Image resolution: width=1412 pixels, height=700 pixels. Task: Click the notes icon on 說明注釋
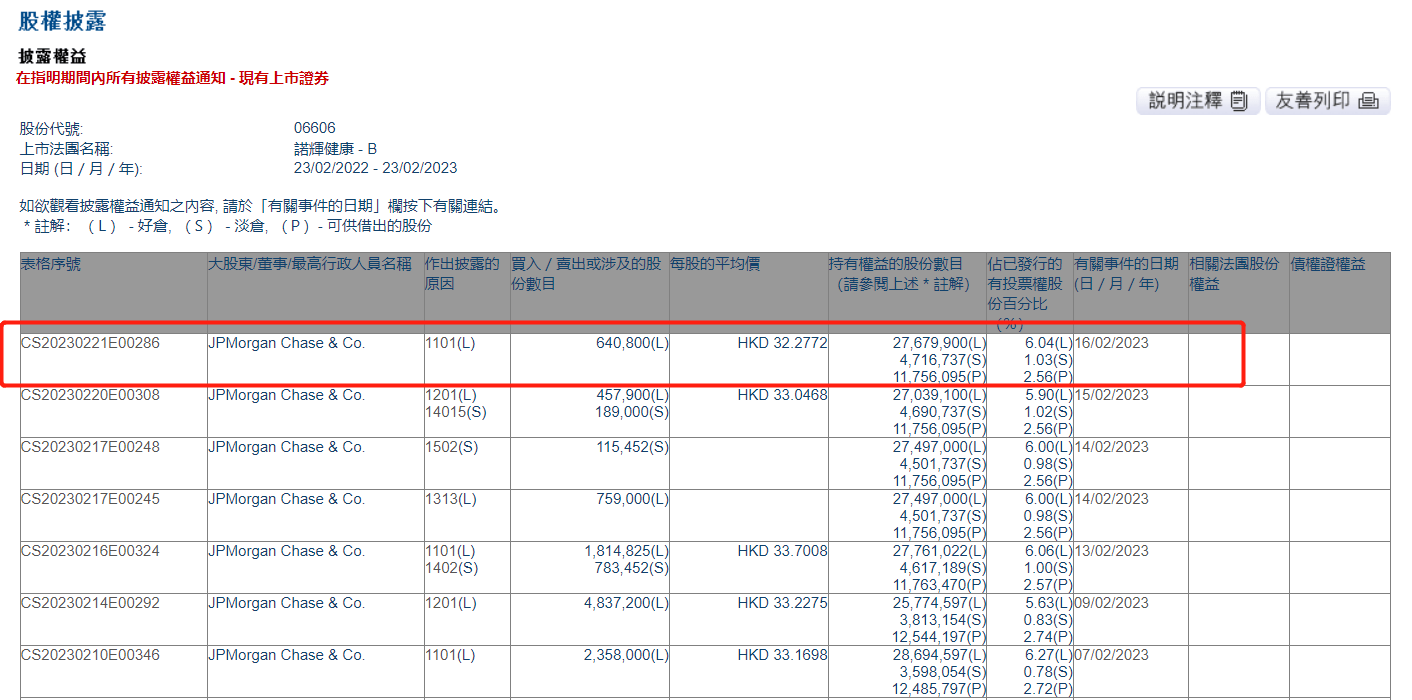click(x=1239, y=101)
